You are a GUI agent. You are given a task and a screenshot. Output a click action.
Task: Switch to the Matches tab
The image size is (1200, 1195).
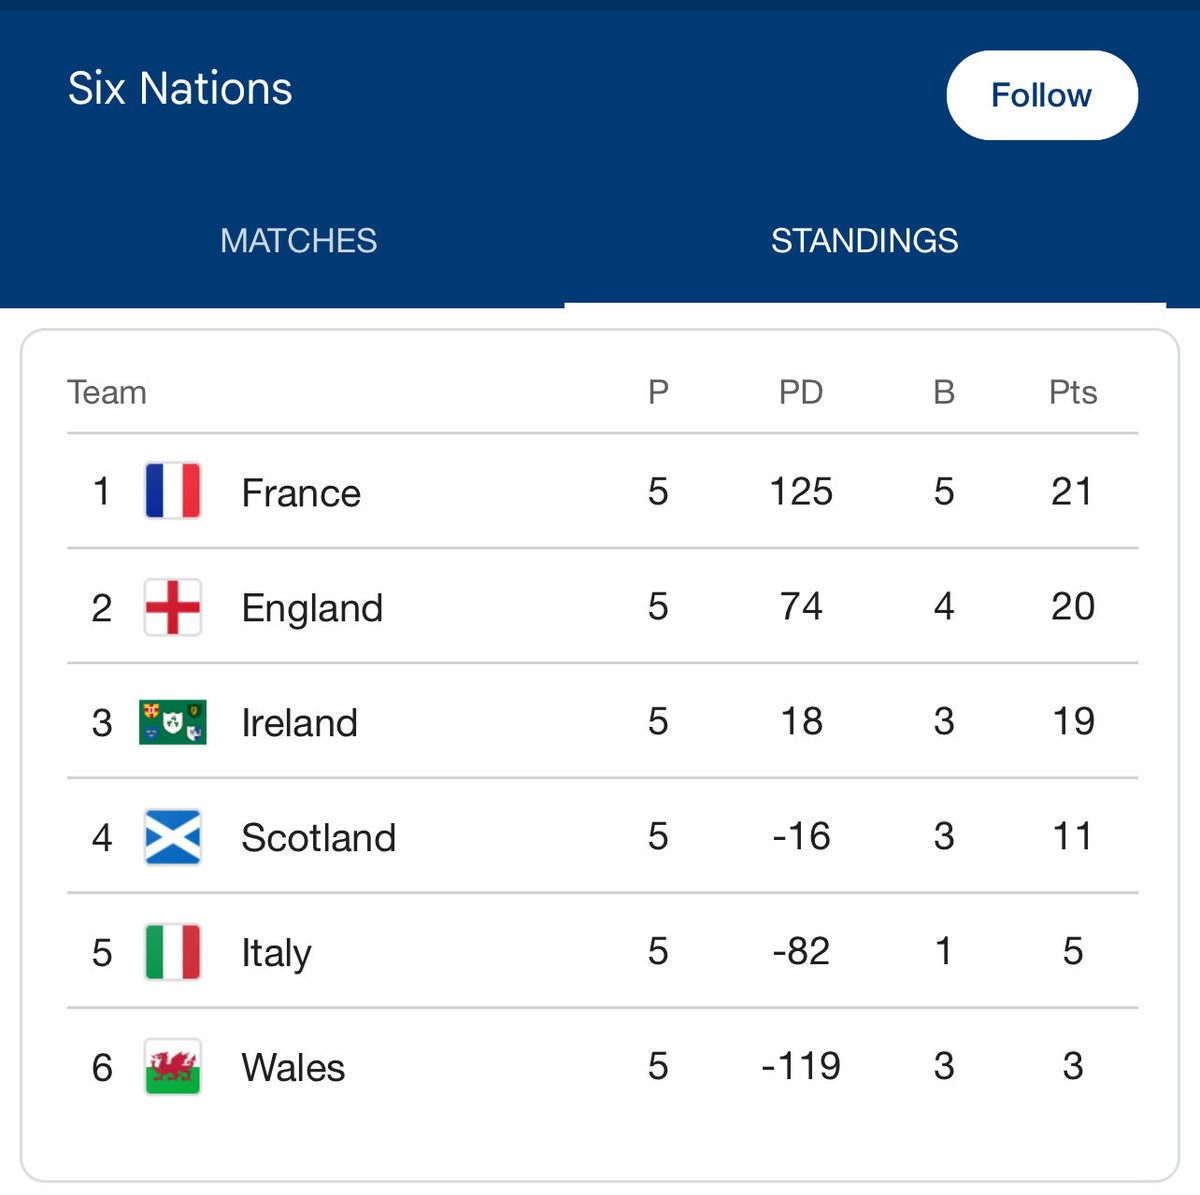(x=298, y=241)
